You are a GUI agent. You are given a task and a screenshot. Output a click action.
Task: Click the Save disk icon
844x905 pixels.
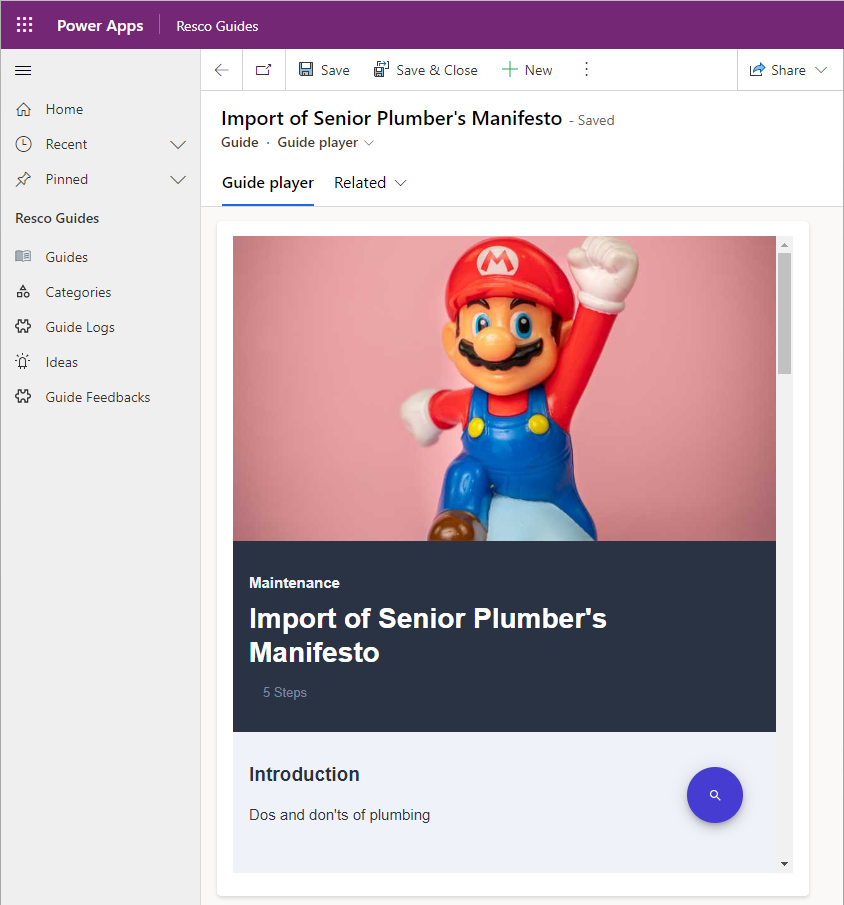click(306, 70)
